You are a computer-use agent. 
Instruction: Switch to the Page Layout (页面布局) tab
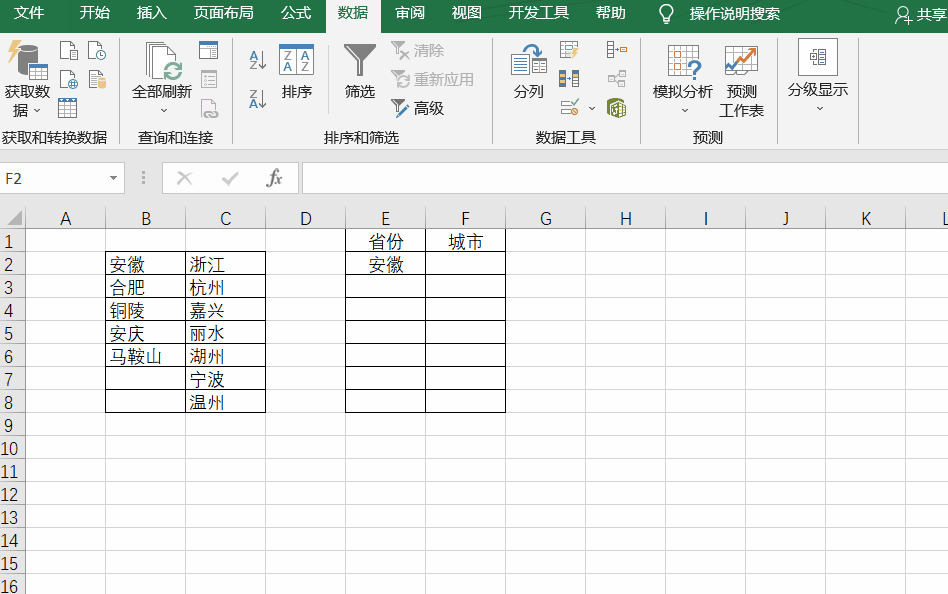click(223, 13)
